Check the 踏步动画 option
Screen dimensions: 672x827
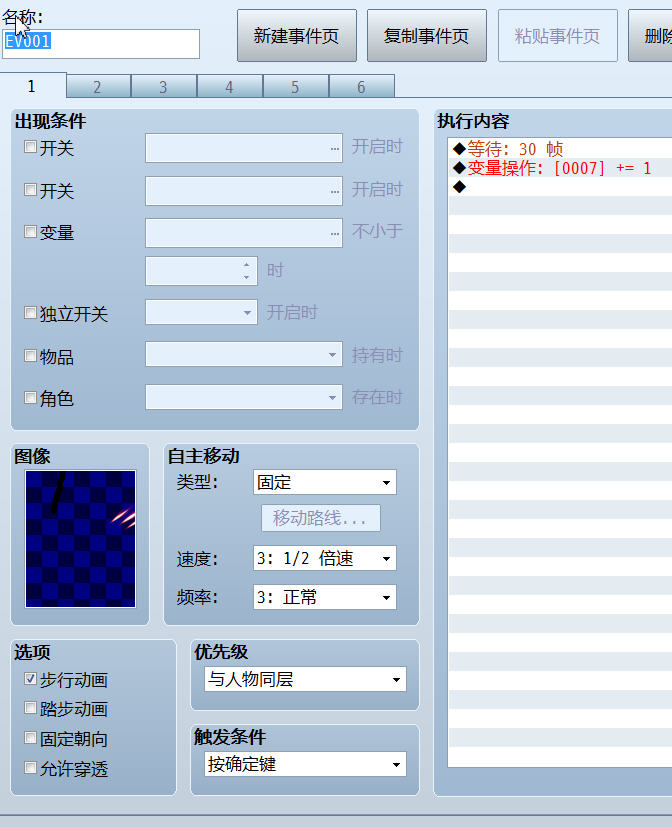[31, 708]
